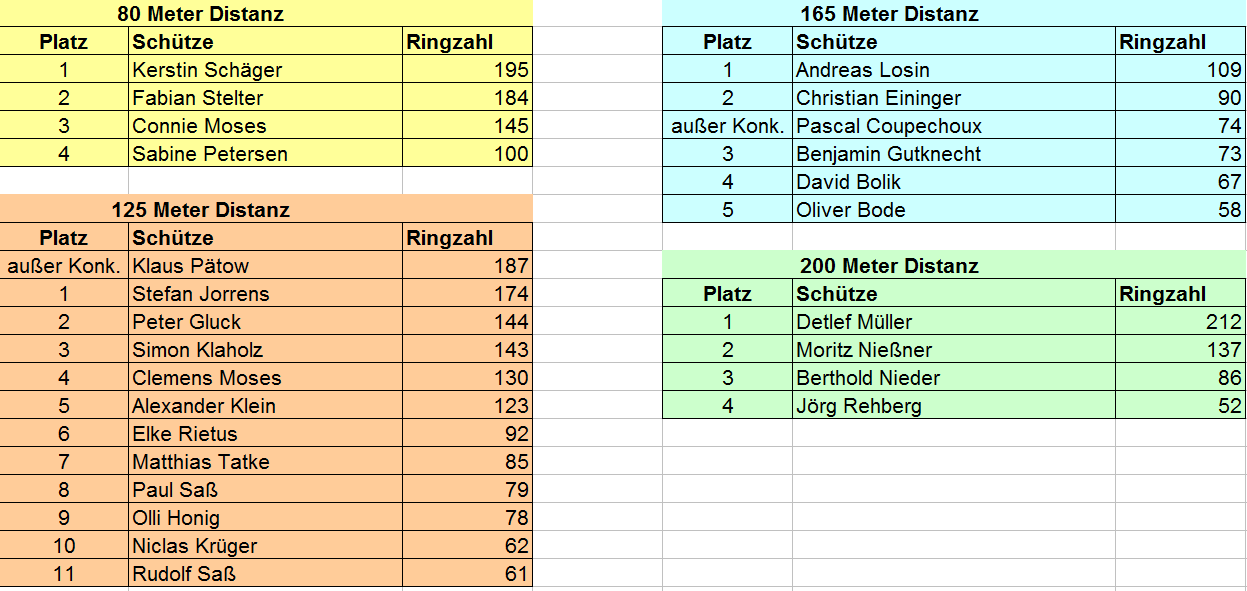The height and width of the screenshot is (591, 1247).
Task: Select the '165 Meter Distanz' title cell
Action: [x=954, y=14]
